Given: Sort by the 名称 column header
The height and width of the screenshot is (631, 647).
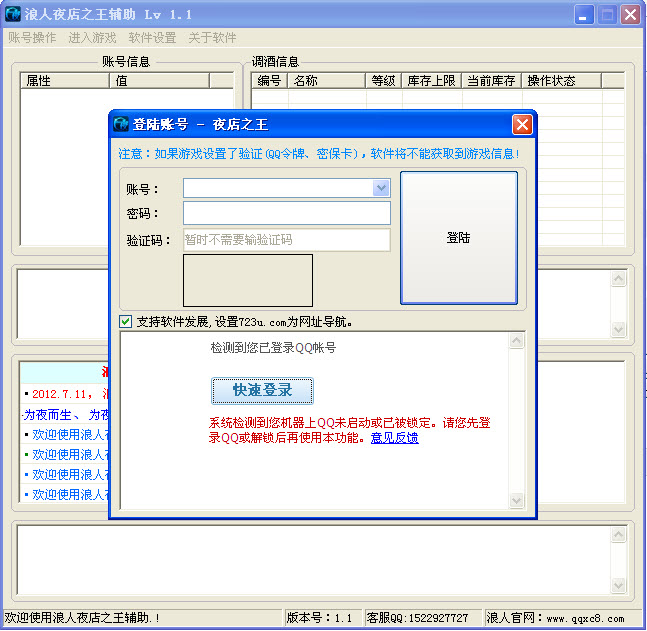Looking at the screenshot, I should coord(326,80).
